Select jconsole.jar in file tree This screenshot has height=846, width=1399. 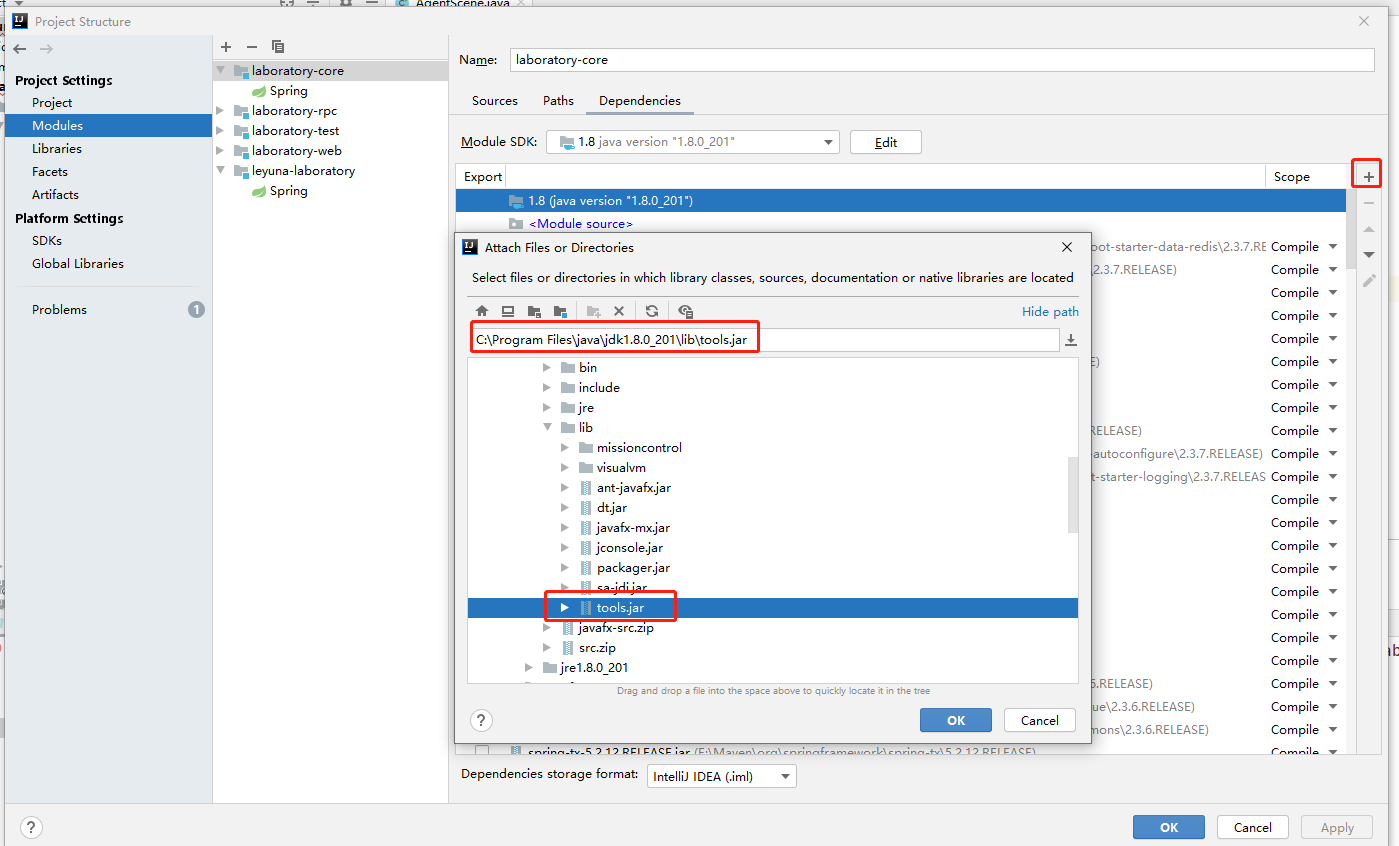[x=629, y=548]
